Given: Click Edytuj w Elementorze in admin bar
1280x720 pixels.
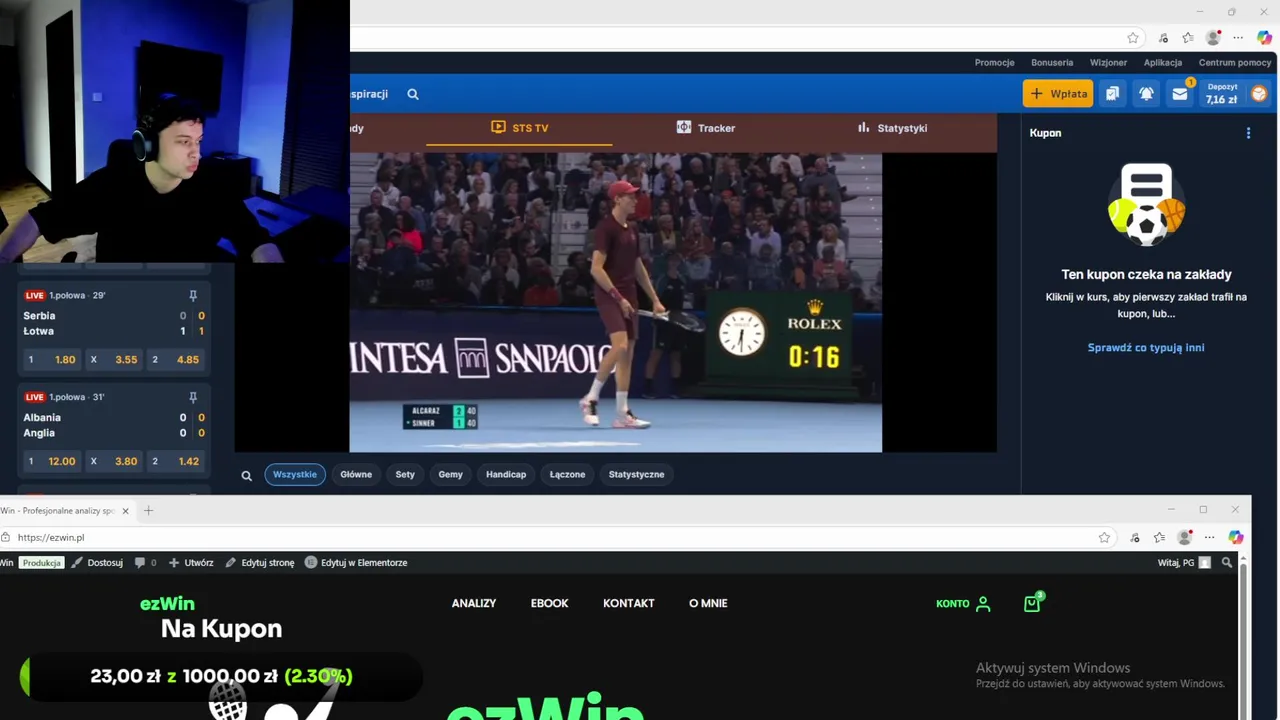Looking at the screenshot, I should [x=356, y=563].
